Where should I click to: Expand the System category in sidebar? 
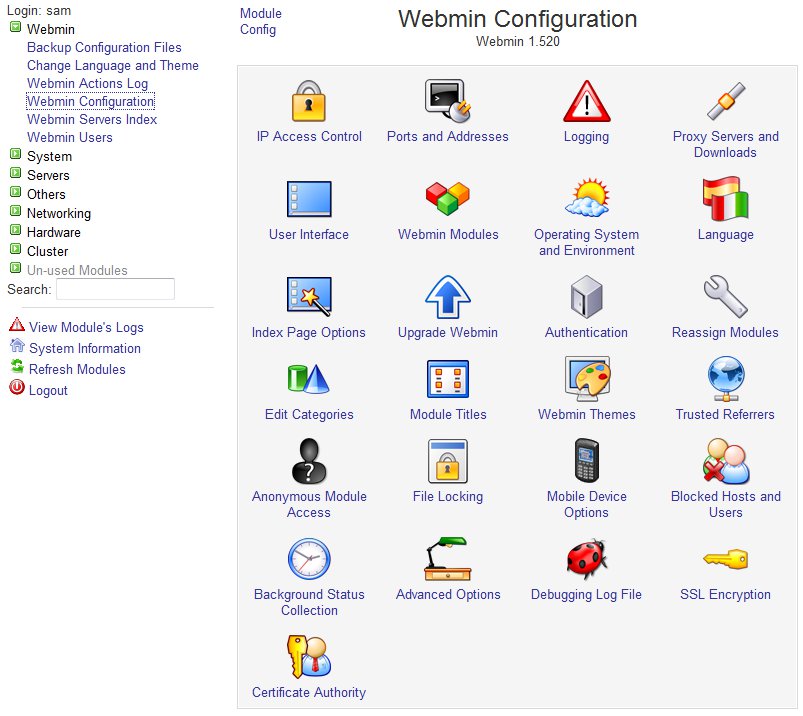coord(16,154)
